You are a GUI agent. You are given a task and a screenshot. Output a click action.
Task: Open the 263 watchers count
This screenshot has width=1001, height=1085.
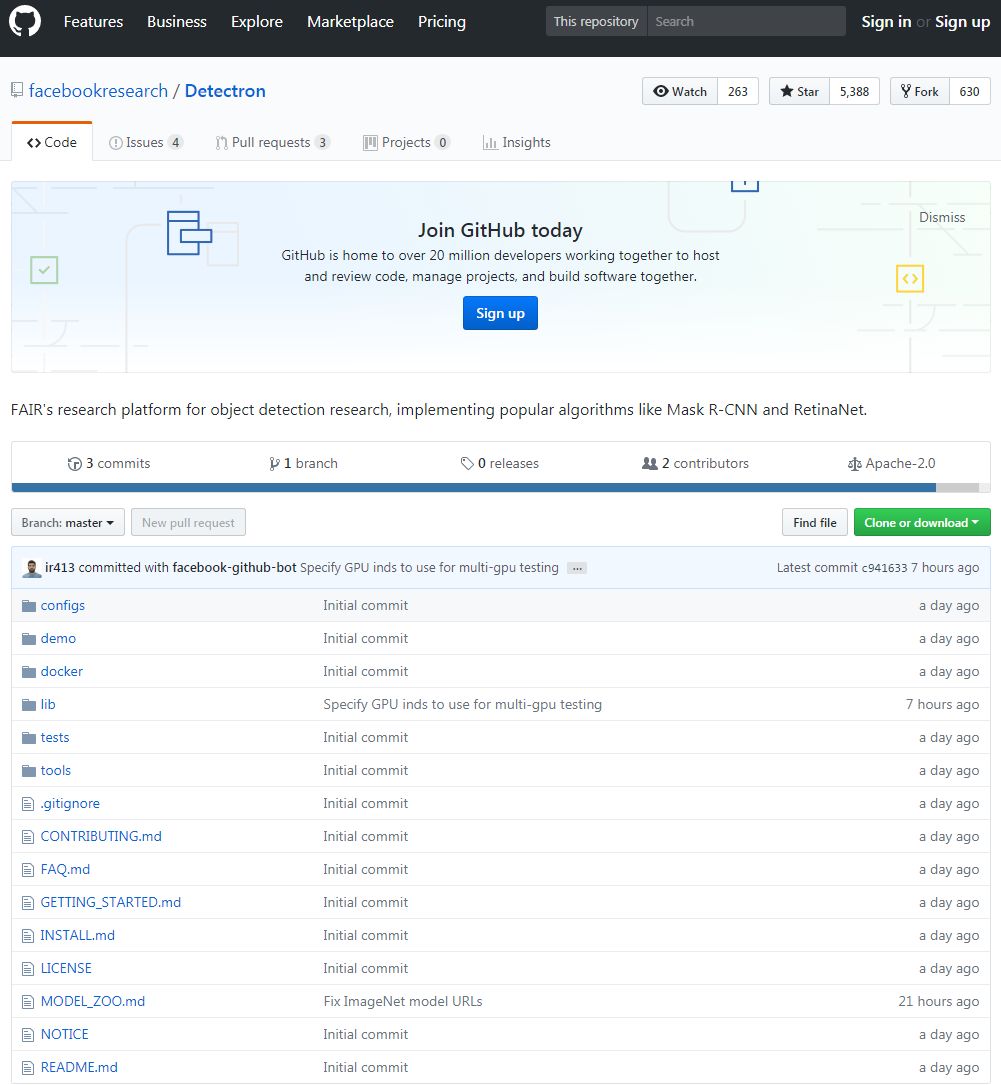737,91
